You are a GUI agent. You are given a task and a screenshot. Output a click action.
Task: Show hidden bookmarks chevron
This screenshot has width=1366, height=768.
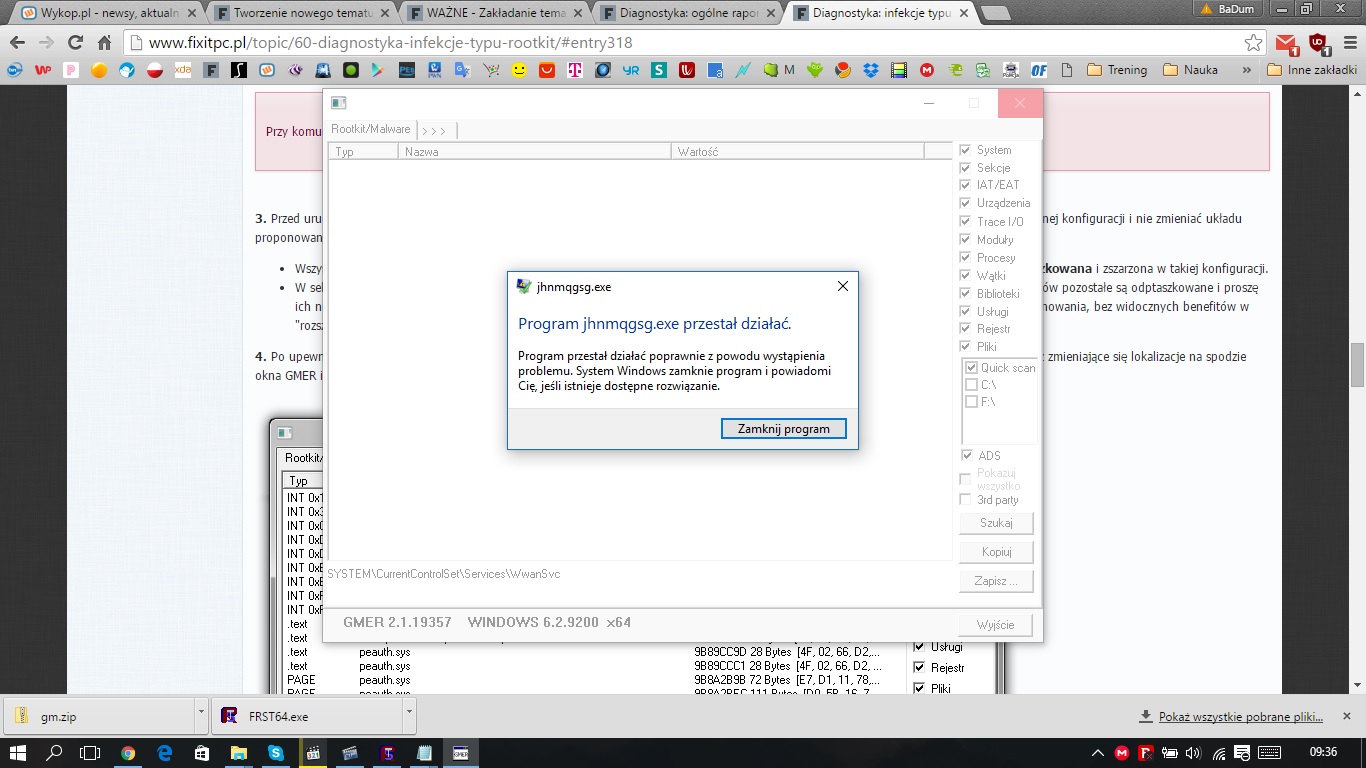click(x=1246, y=70)
